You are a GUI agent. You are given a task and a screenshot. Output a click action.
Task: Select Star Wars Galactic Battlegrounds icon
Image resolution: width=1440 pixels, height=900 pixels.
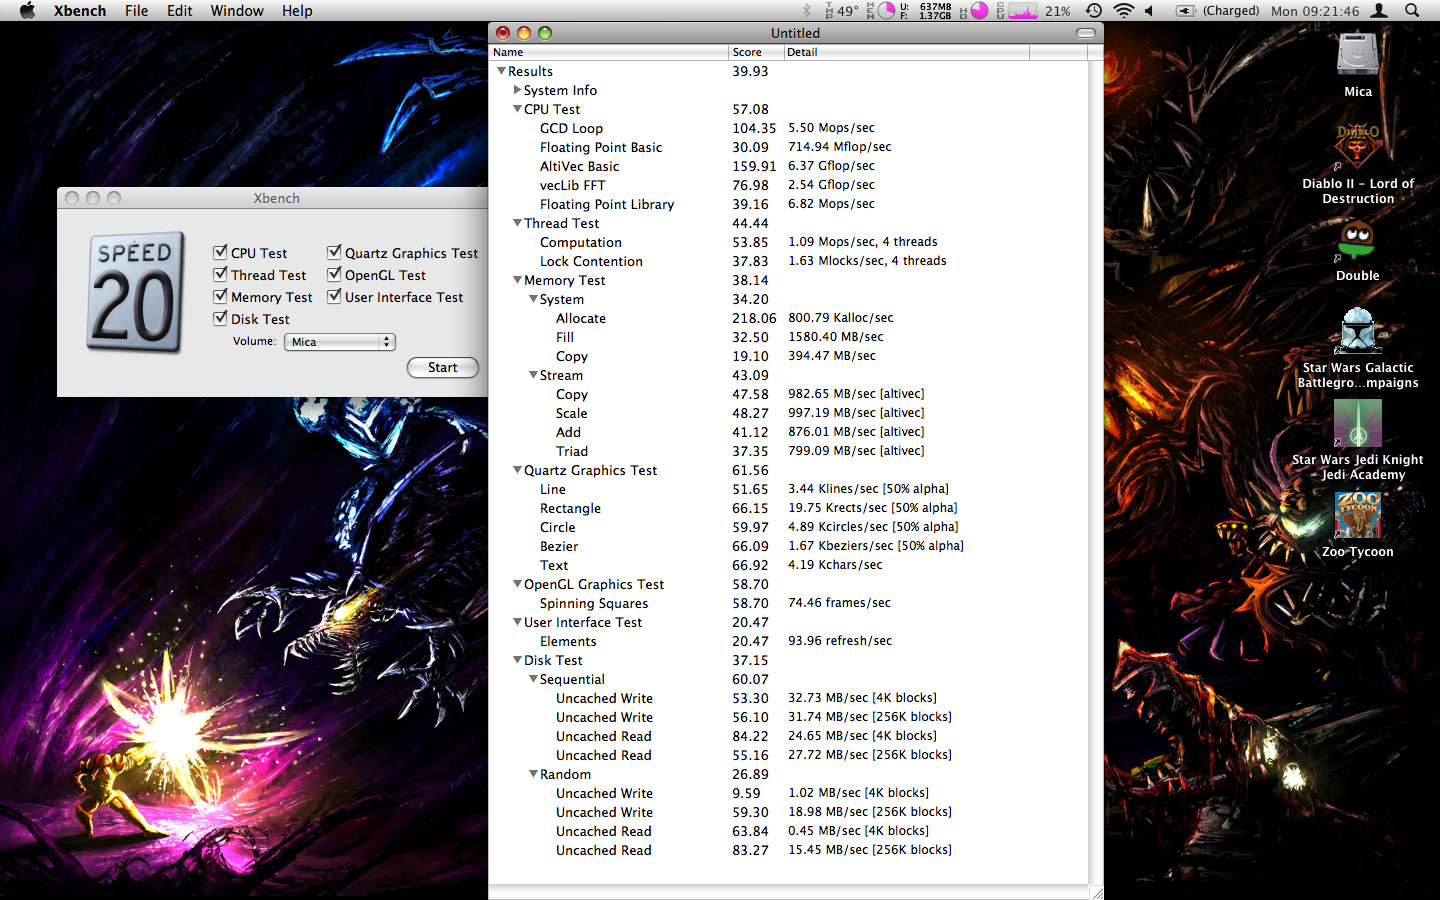tap(1358, 331)
